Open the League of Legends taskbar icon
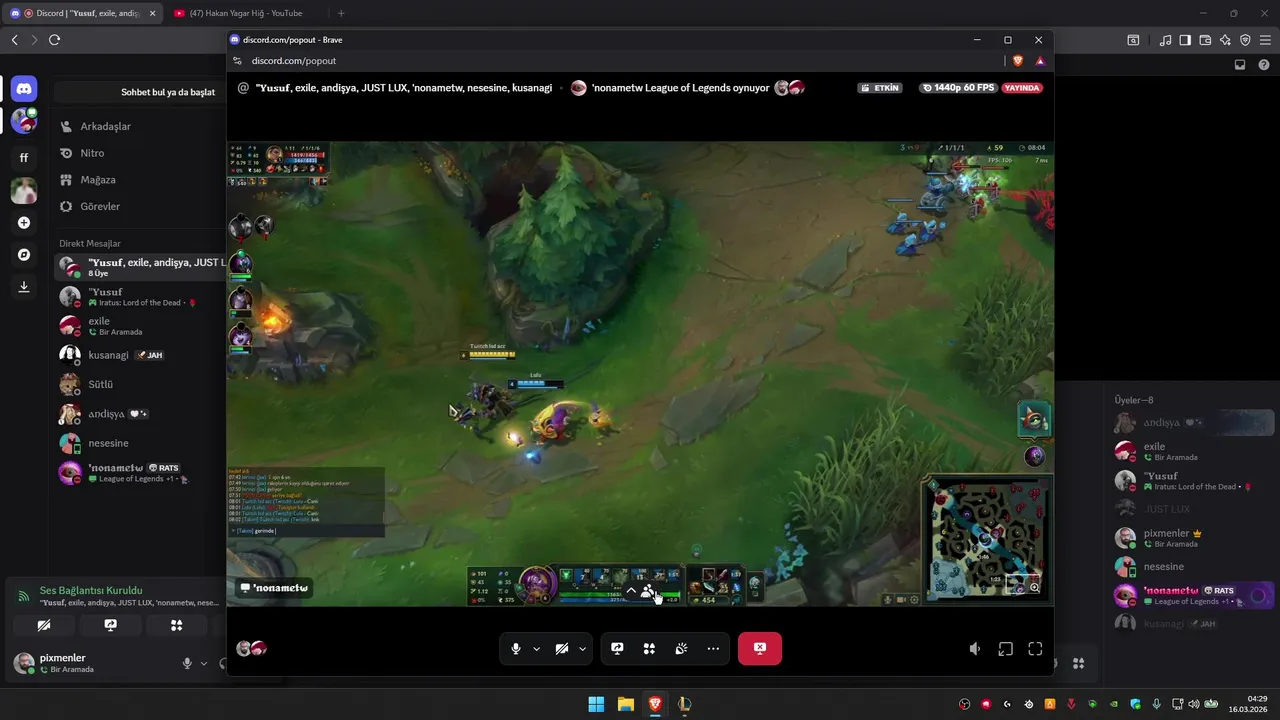This screenshot has width=1280, height=720. pos(685,704)
